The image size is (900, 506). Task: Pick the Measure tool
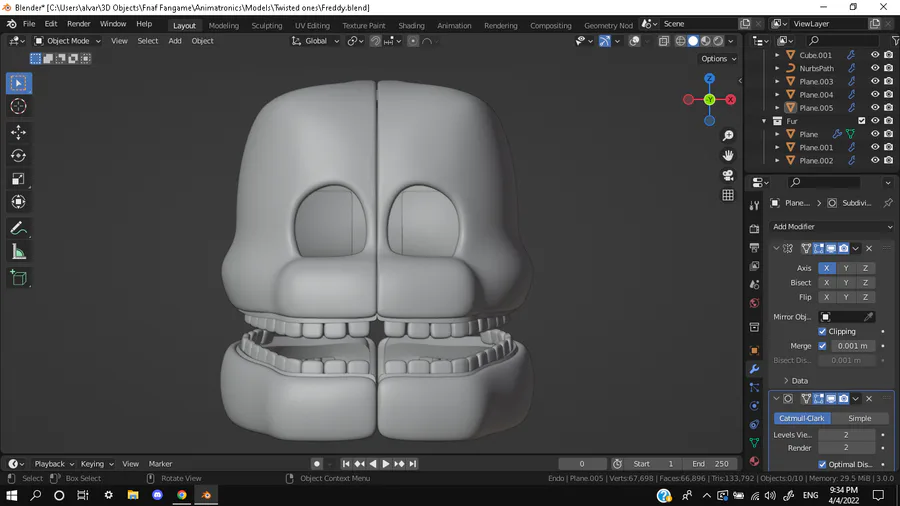18,252
